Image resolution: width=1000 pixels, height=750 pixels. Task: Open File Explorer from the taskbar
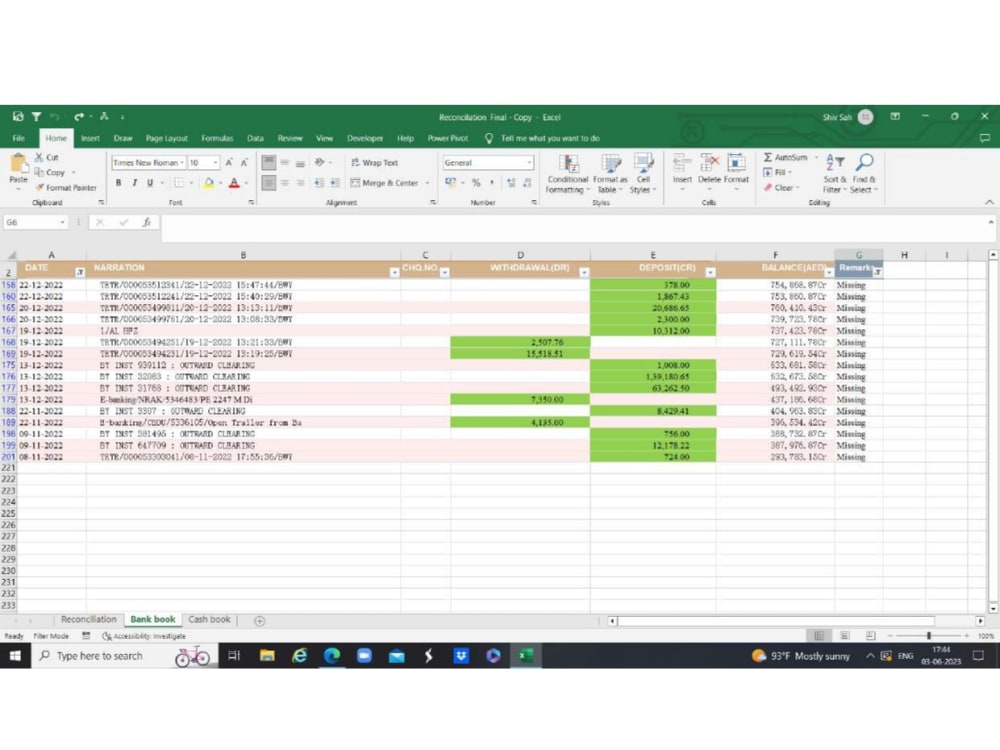267,656
